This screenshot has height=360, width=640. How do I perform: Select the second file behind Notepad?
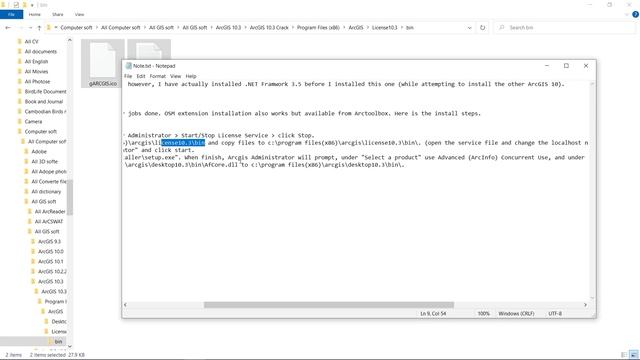tap(149, 49)
